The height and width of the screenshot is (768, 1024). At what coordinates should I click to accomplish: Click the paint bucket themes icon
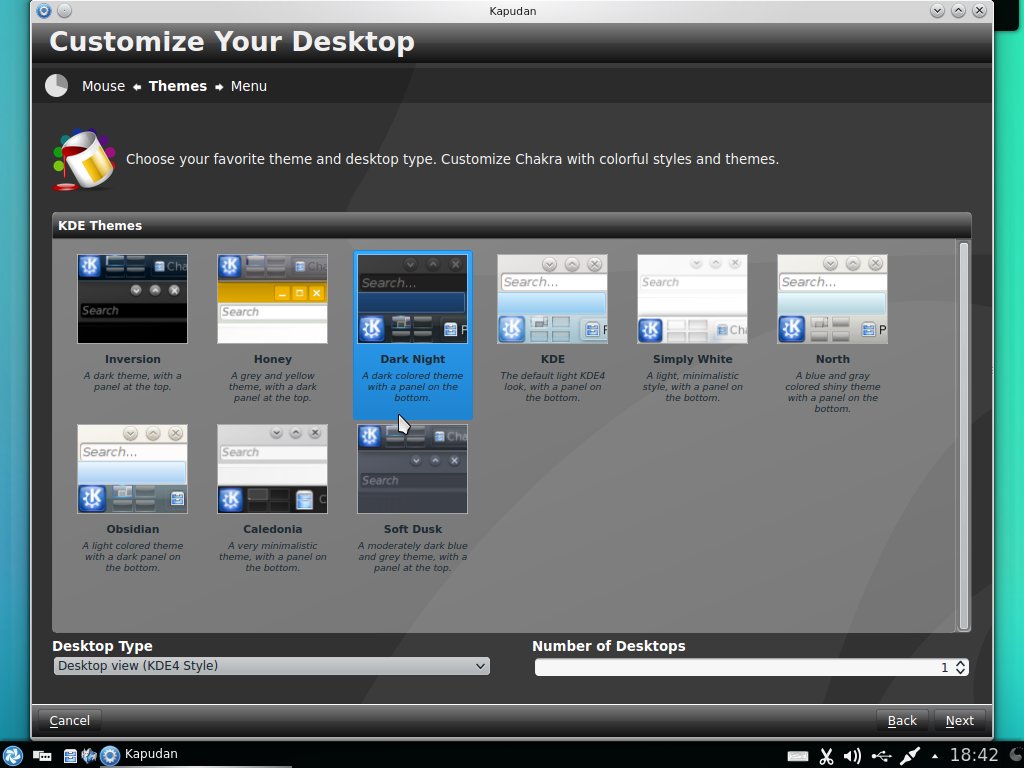click(x=84, y=159)
